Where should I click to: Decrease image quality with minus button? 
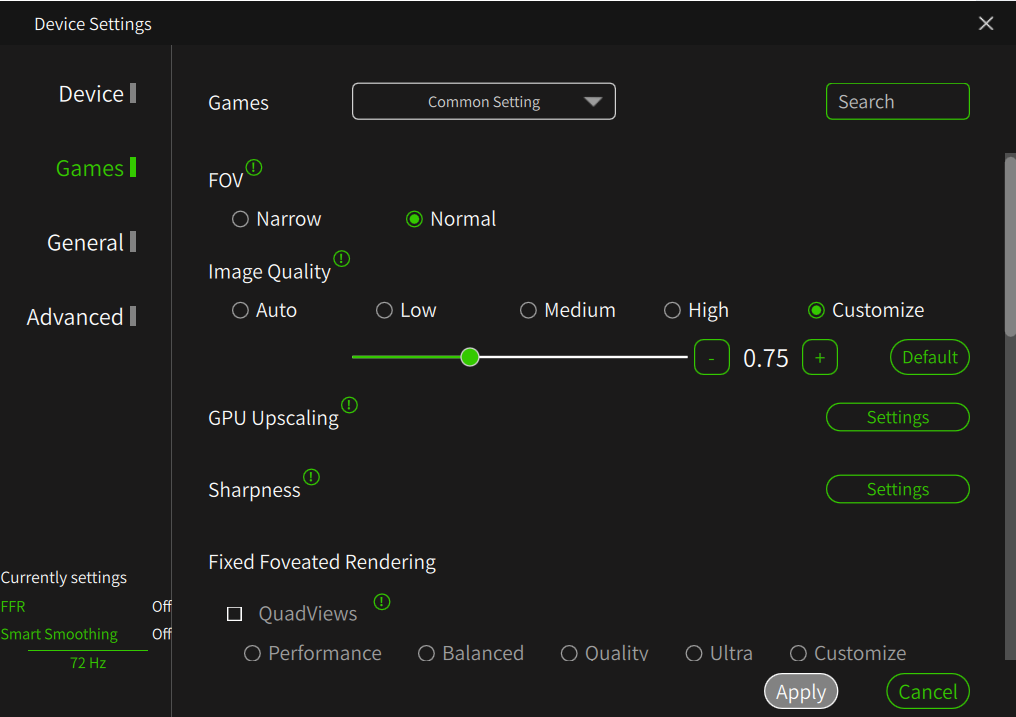click(x=711, y=357)
